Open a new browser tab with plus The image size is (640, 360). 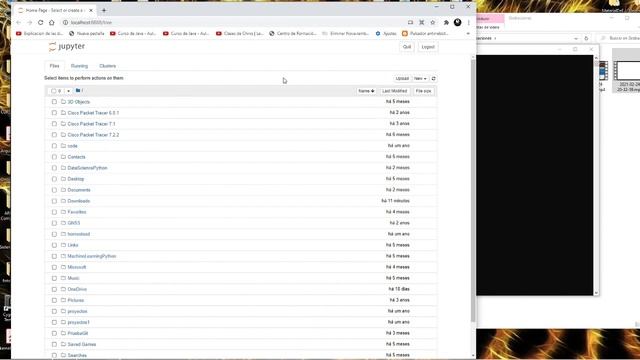[x=104, y=10]
